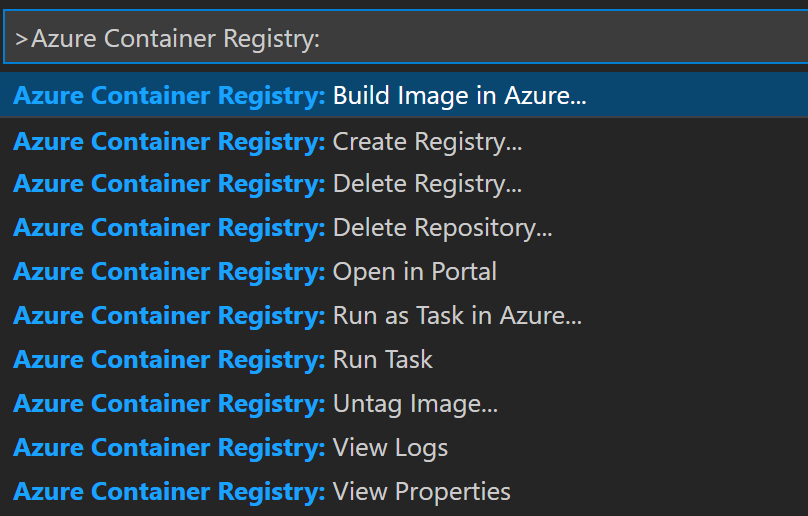808x516 pixels.
Task: Click the blue prefix on the View Properties row
Action: click(169, 492)
